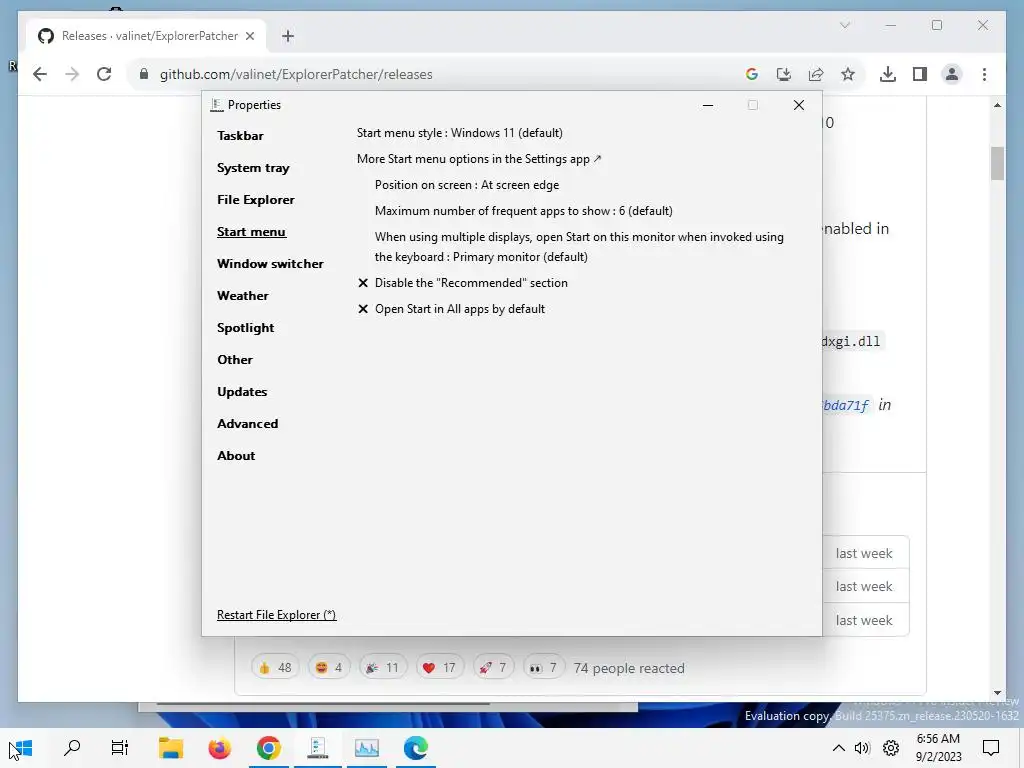Click the scroll down arrow in Chrome

(997, 693)
